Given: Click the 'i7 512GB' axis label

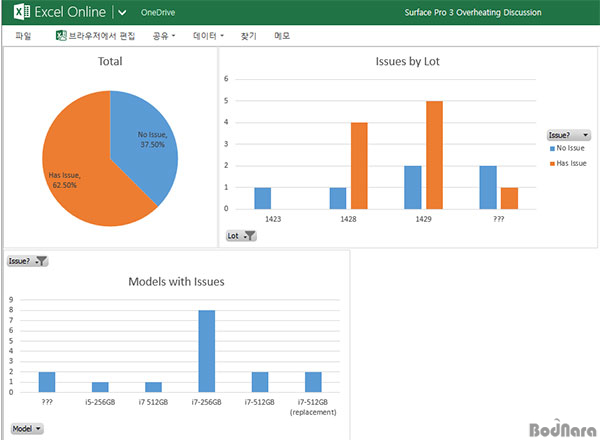Looking at the screenshot, I should [x=153, y=402].
